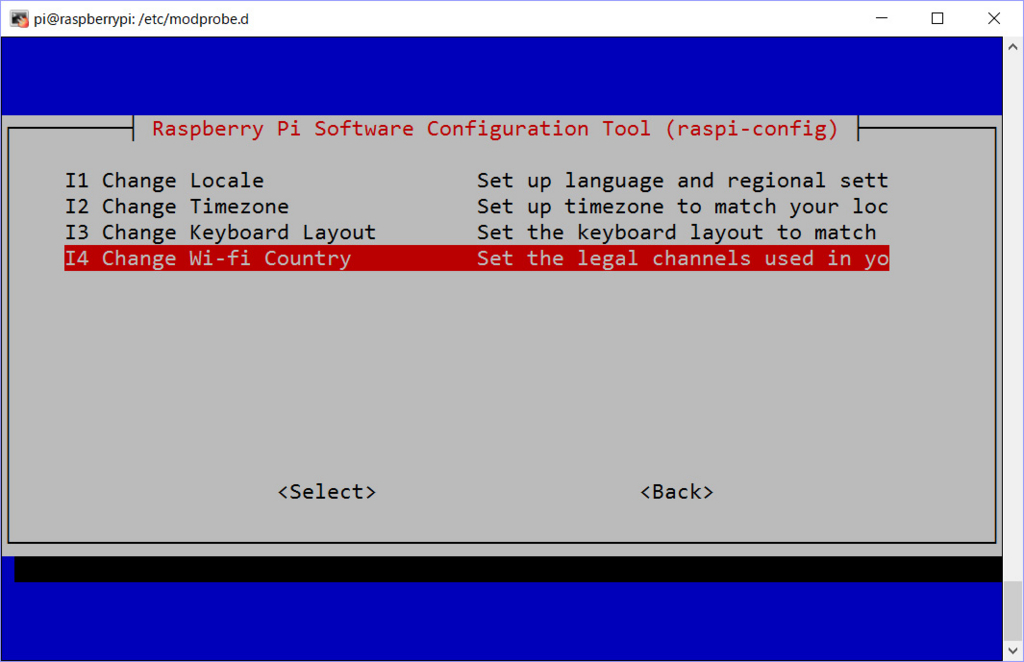Select I3 Change Keyboard Layout option
Image resolution: width=1024 pixels, height=662 pixels.
(x=476, y=232)
